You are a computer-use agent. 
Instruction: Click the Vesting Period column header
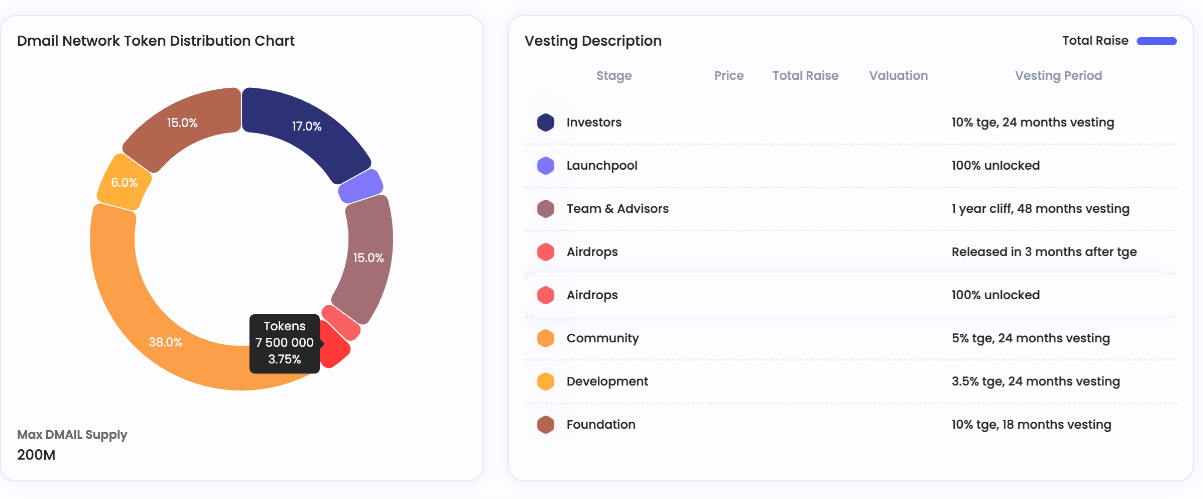pyautogui.click(x=1058, y=76)
